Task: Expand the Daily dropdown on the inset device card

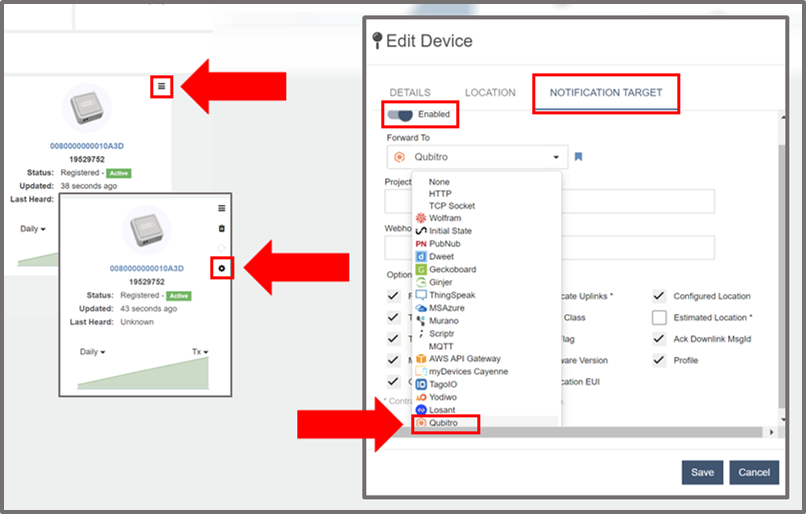Action: [93, 352]
